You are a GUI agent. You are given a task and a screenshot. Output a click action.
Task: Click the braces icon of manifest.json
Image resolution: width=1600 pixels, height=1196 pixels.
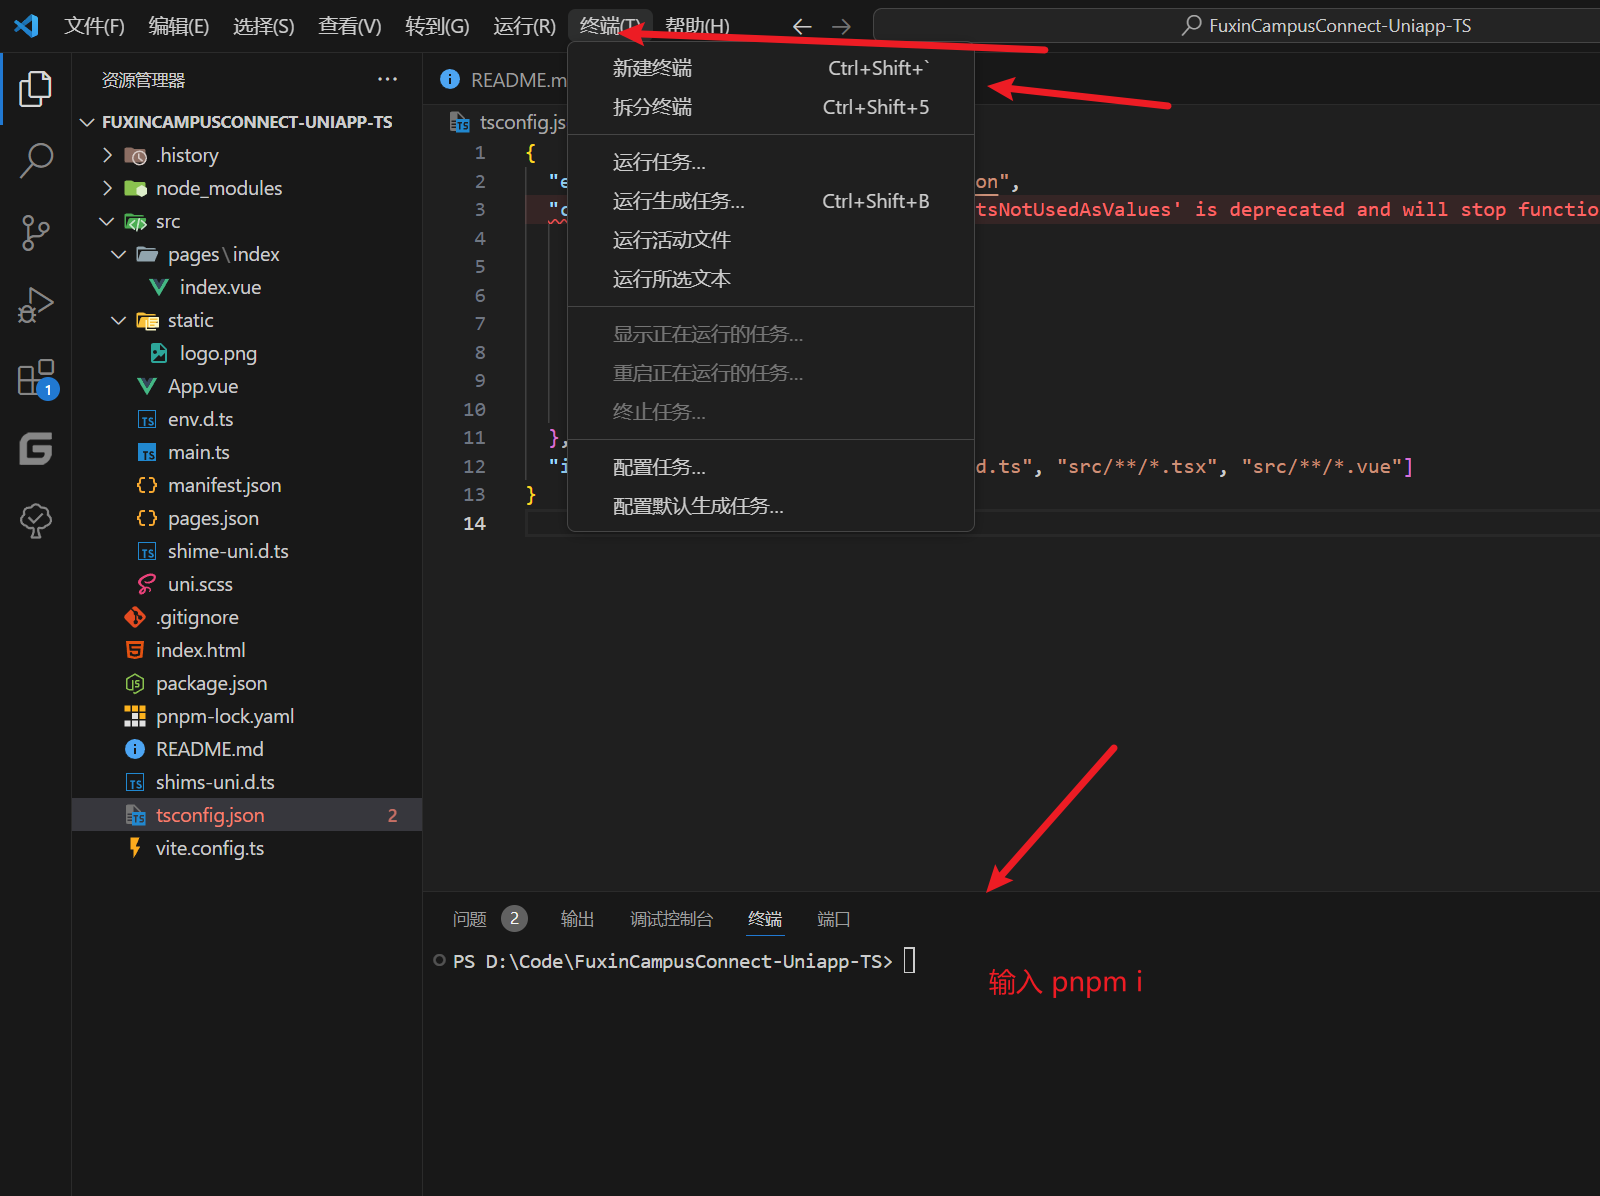click(x=147, y=485)
